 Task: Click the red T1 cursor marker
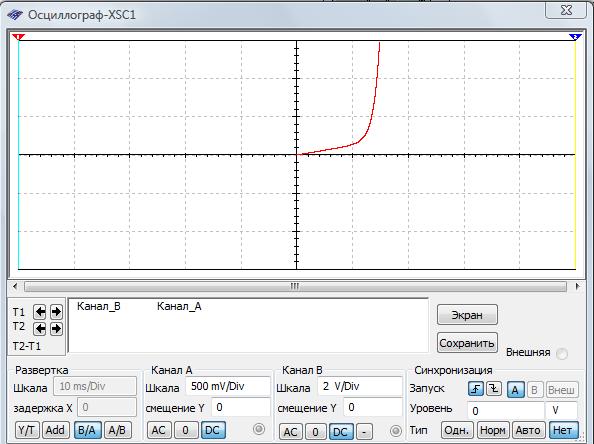click(x=18, y=37)
